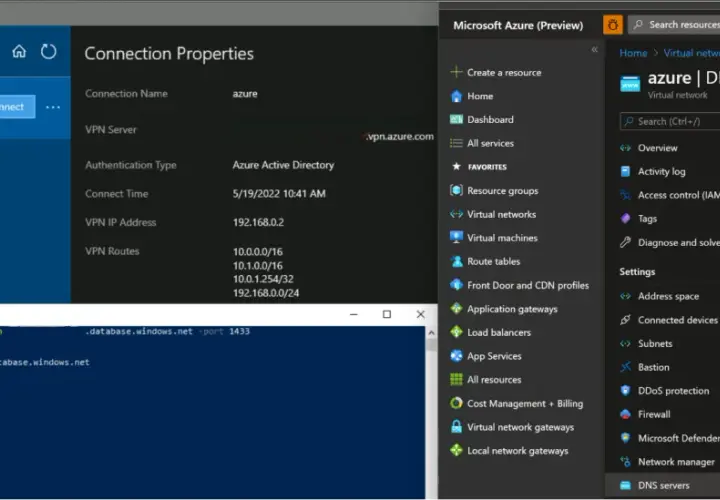Open DNS servers under Settings

tap(663, 485)
